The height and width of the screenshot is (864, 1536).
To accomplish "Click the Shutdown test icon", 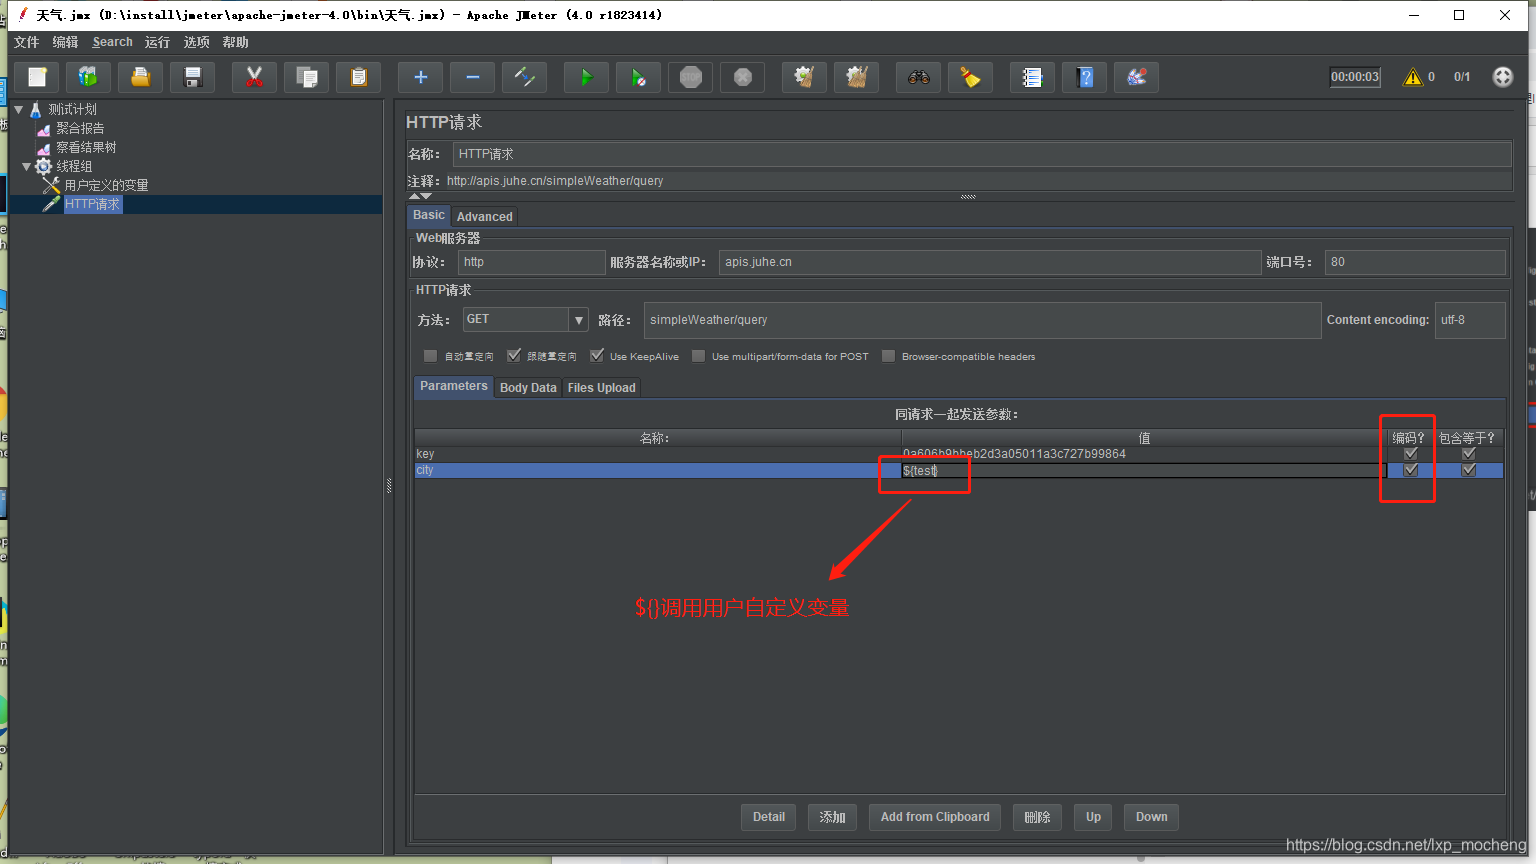I will pos(742,77).
